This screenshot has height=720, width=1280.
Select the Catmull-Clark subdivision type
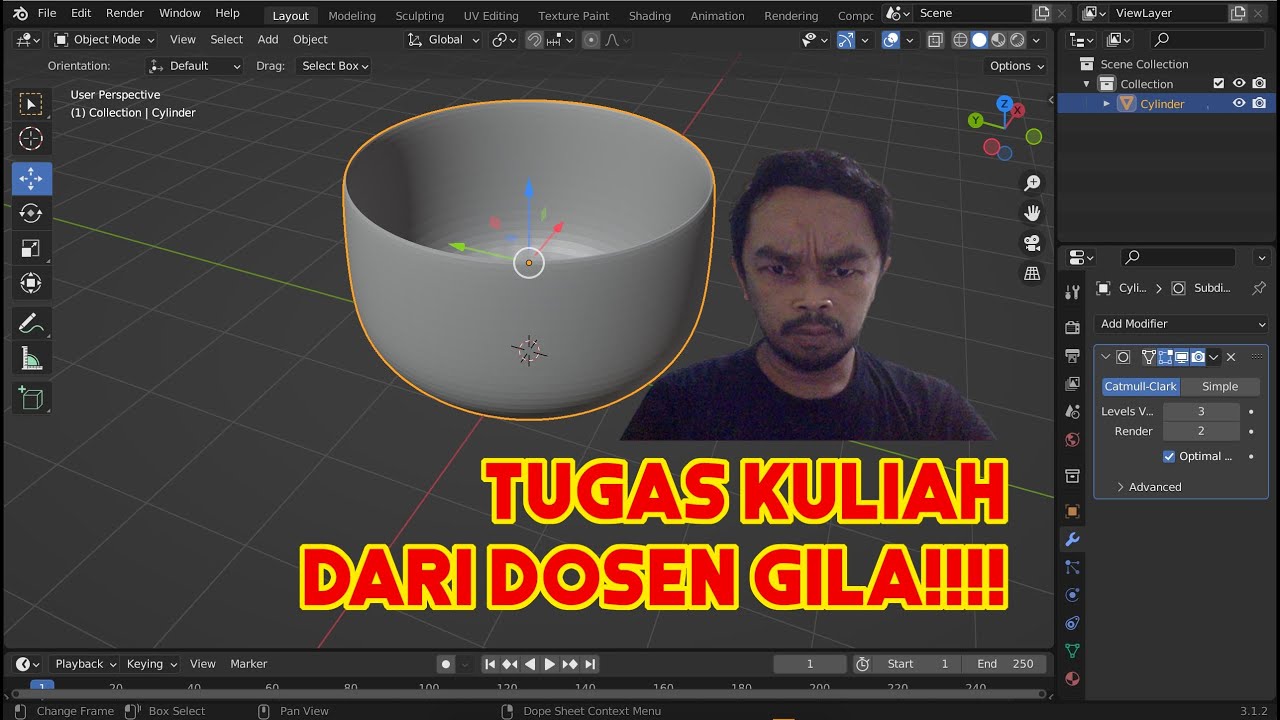(x=1141, y=387)
